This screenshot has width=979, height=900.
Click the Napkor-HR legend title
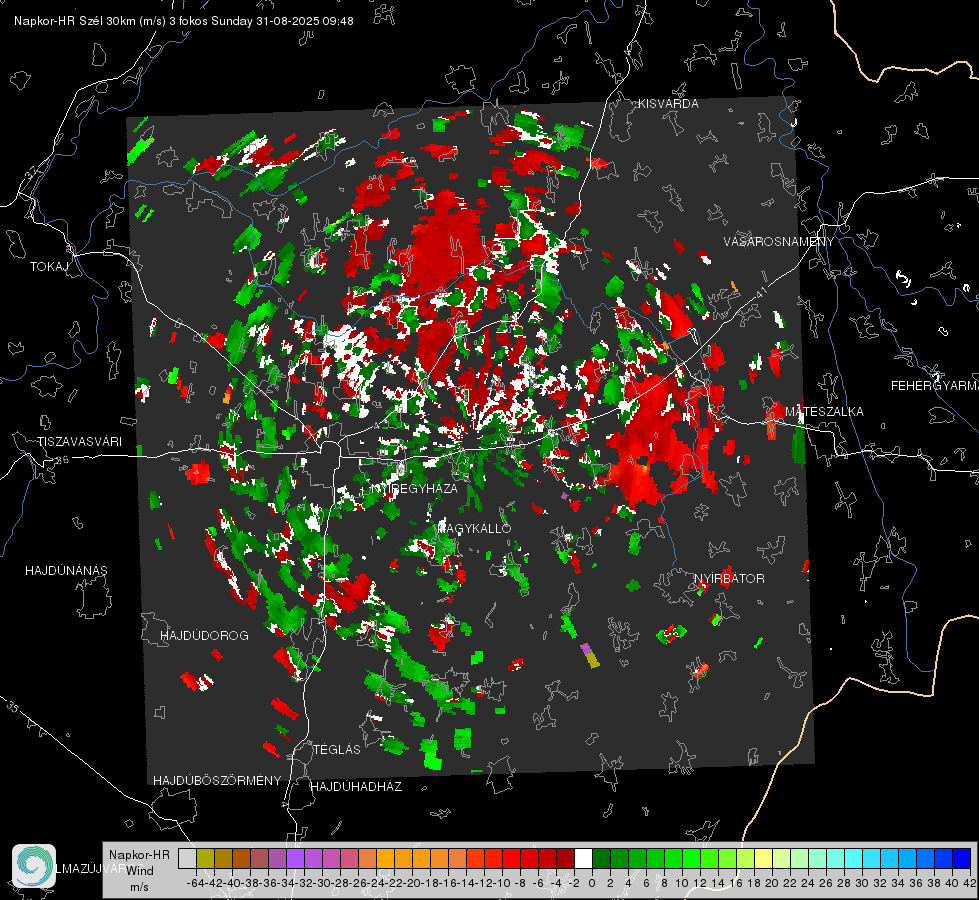coord(139,855)
